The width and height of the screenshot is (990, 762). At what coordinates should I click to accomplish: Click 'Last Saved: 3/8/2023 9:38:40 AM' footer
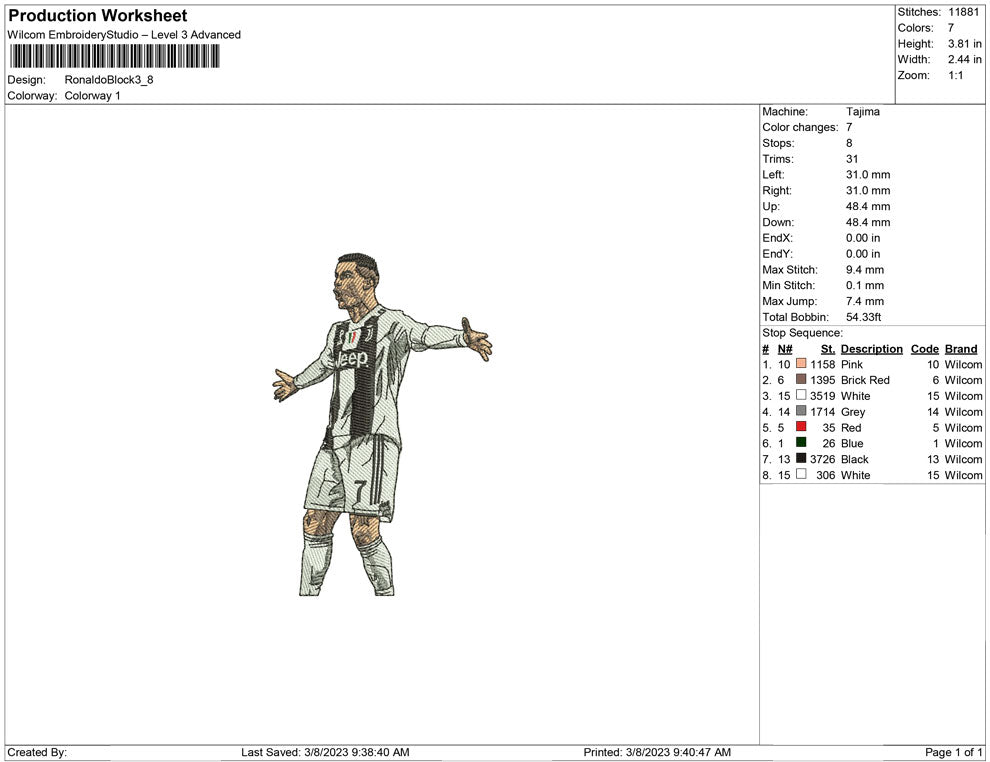click(325, 752)
